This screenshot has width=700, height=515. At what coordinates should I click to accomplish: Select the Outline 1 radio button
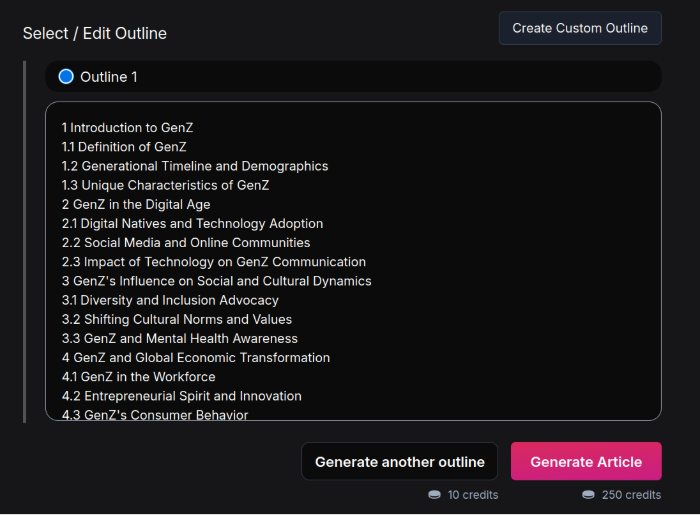[66, 76]
